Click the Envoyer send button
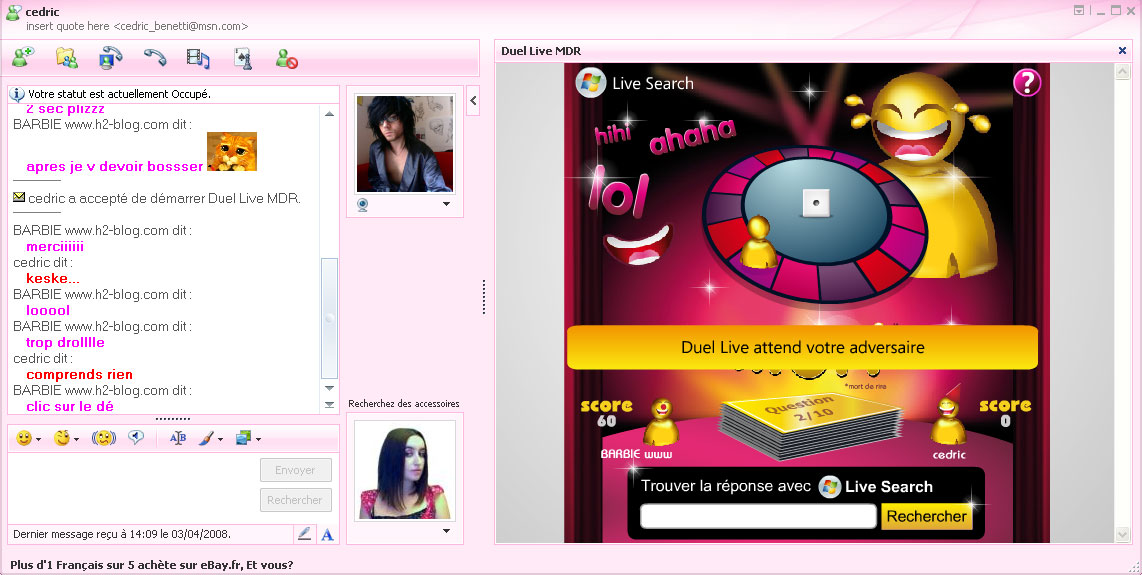 (295, 470)
